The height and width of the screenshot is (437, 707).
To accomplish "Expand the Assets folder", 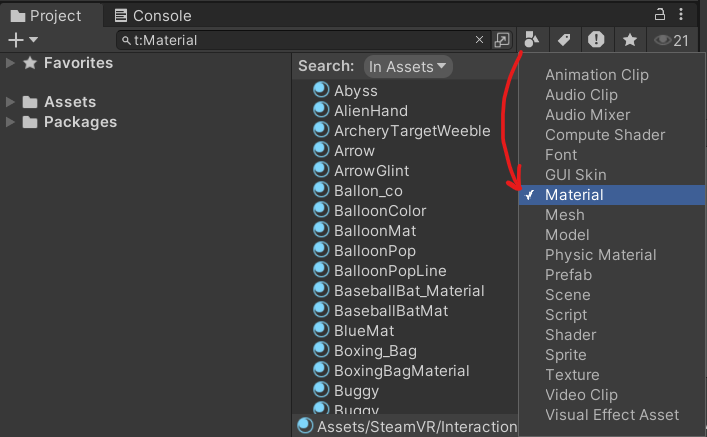I will (11, 102).
